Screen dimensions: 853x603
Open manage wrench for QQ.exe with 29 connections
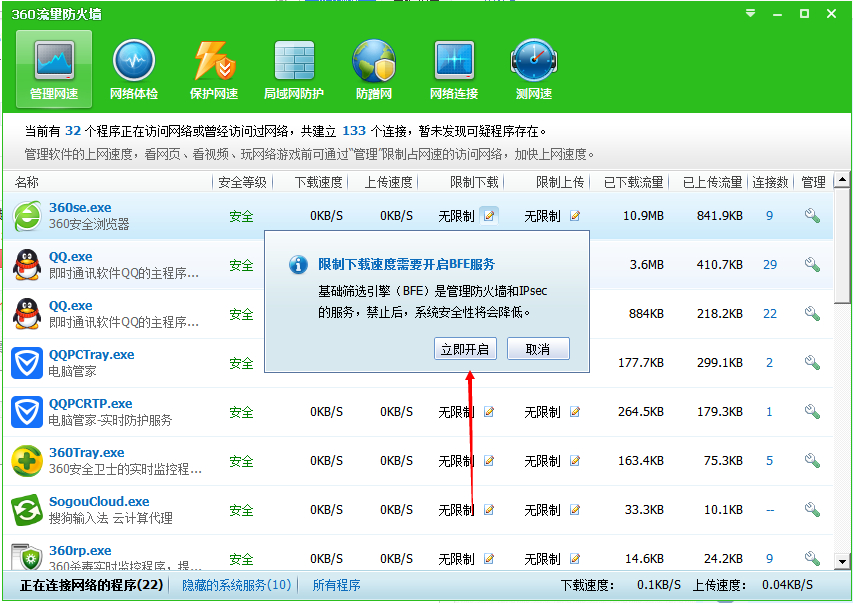click(812, 265)
